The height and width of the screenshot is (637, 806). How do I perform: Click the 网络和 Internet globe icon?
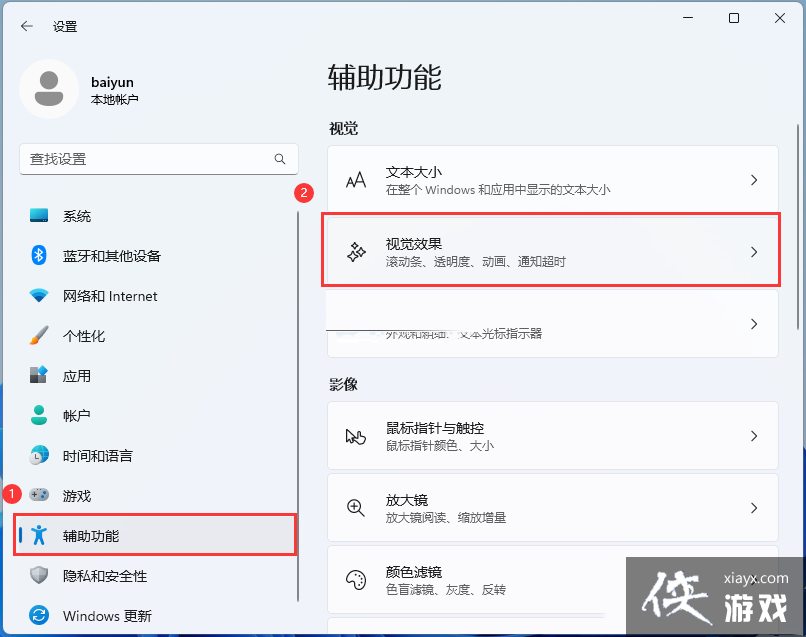38,296
